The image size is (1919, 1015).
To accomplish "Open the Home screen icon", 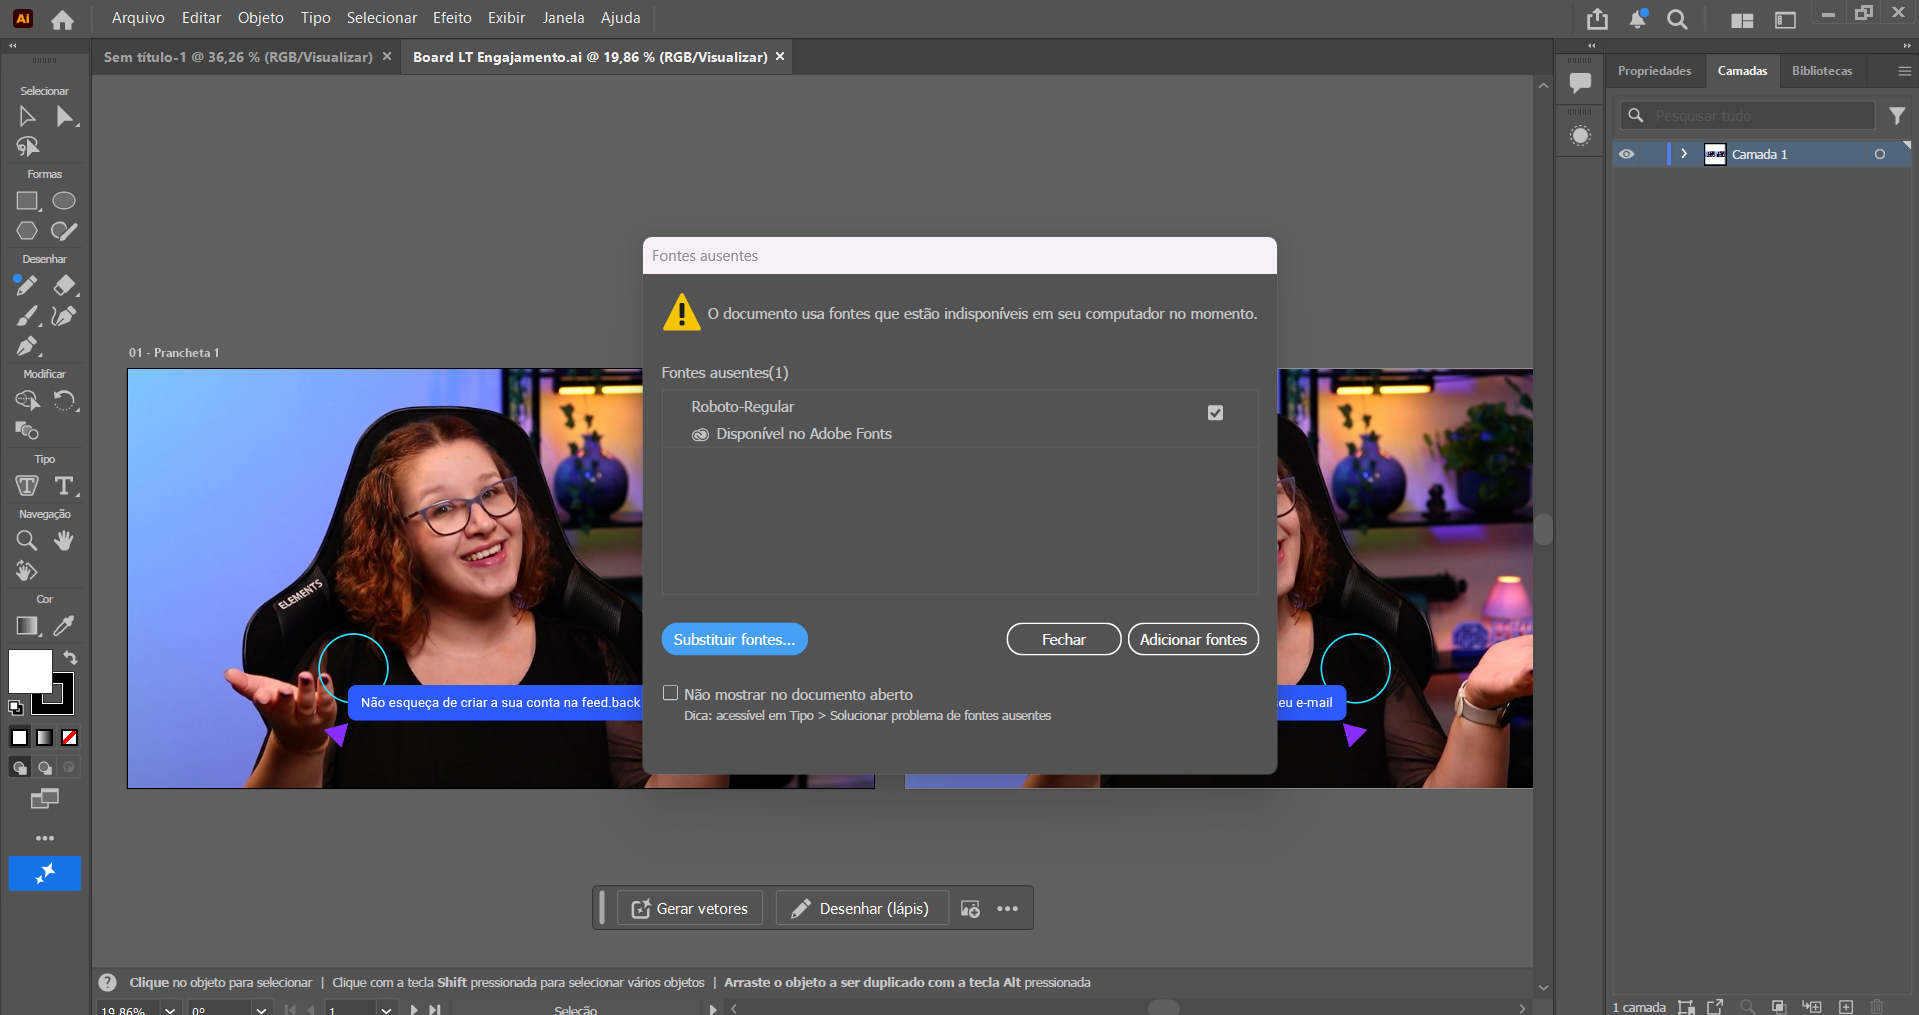I will [62, 19].
